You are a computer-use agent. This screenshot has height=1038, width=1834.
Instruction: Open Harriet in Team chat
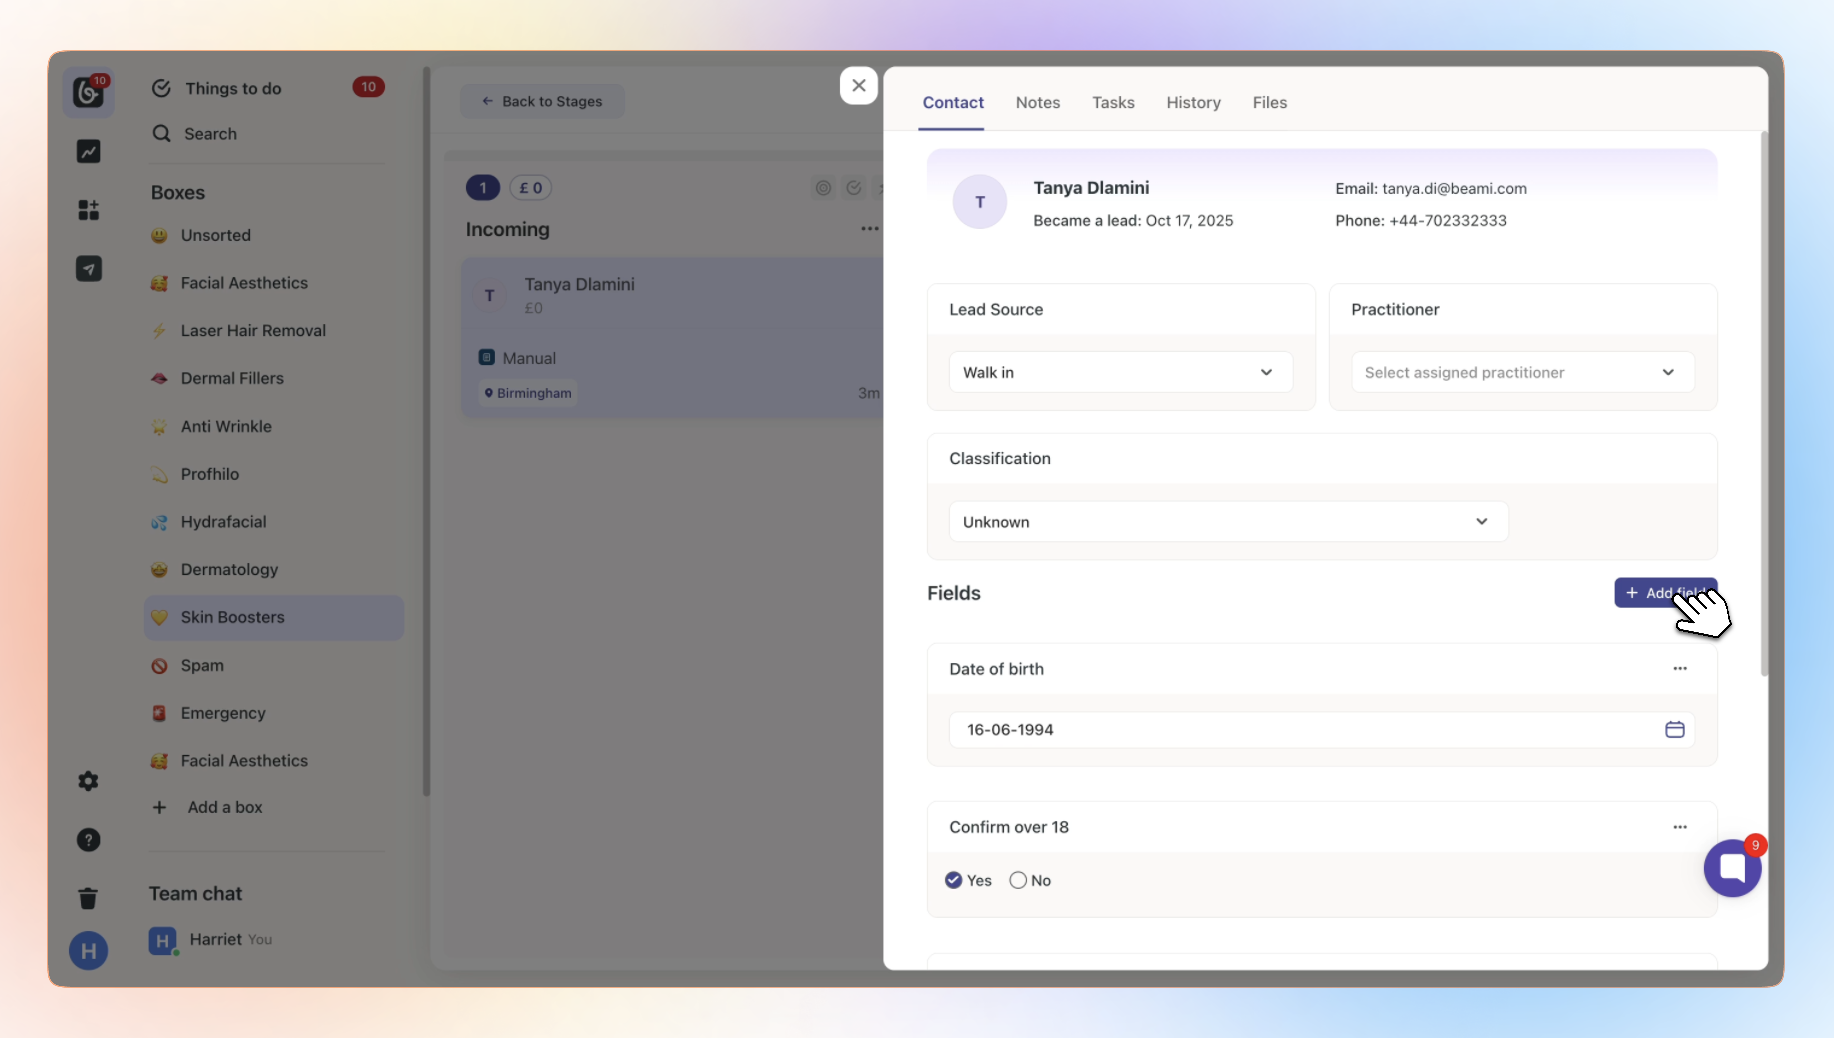click(x=212, y=940)
